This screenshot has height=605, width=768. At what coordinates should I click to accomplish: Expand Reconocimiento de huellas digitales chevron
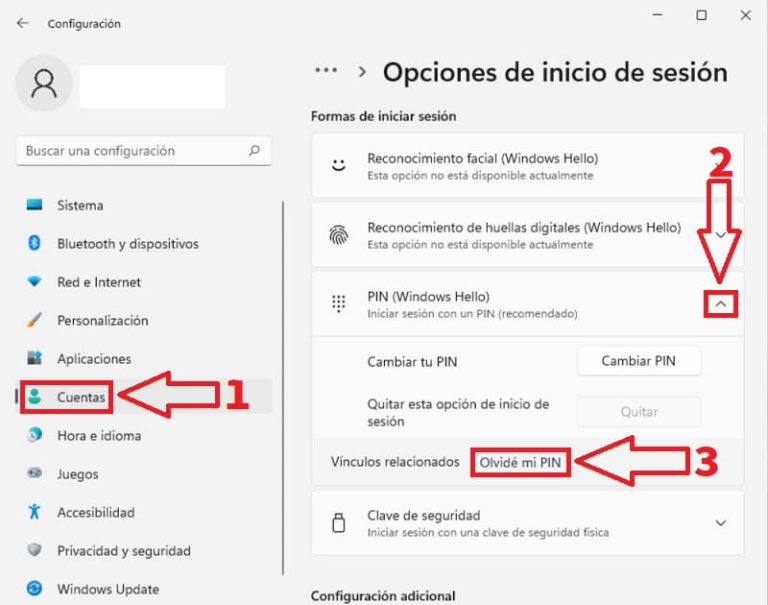pyautogui.click(x=720, y=235)
